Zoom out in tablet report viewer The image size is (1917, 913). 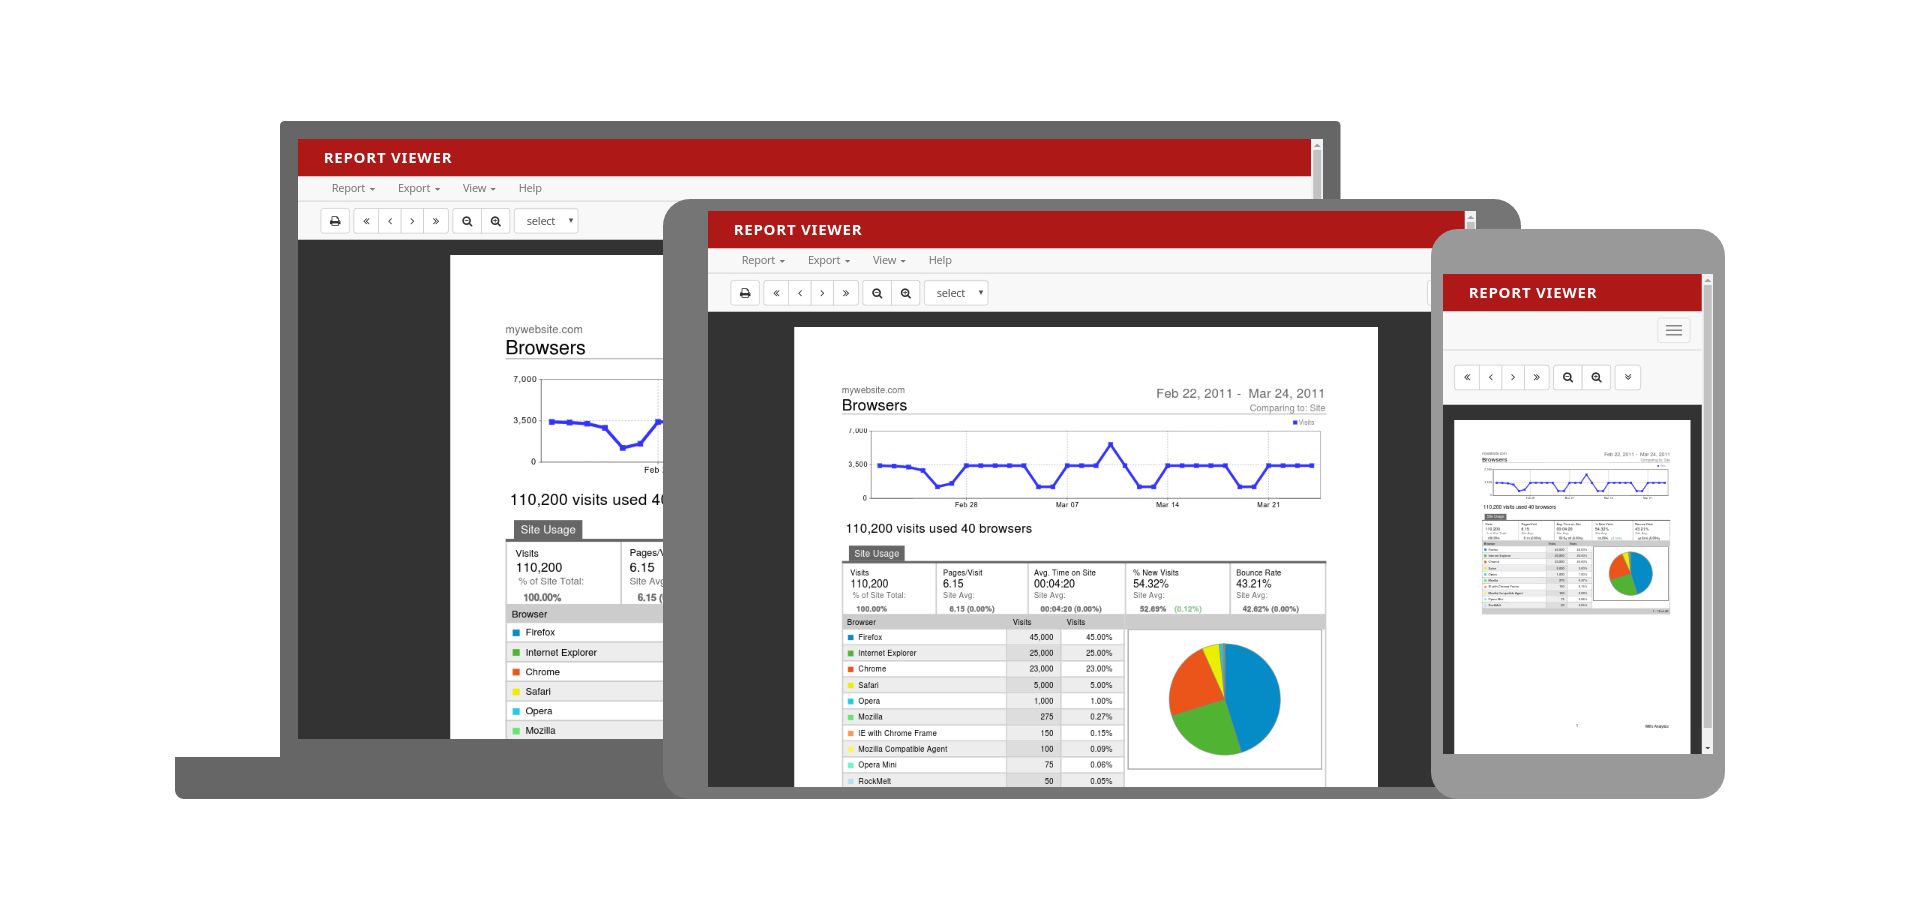click(x=877, y=293)
